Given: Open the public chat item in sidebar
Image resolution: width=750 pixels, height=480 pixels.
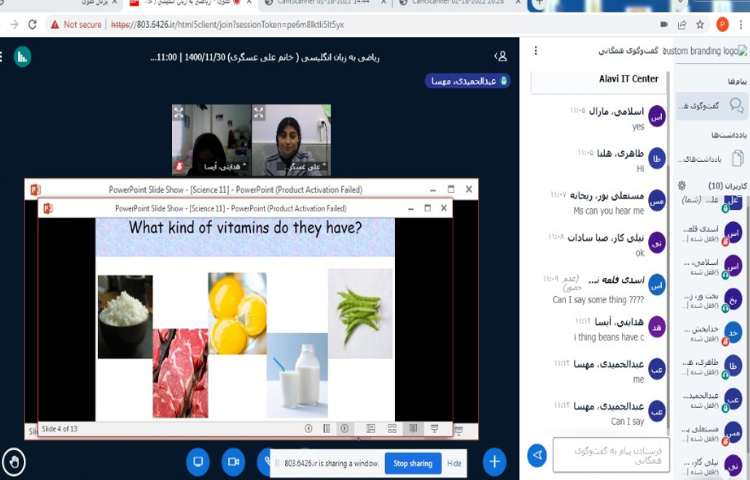Looking at the screenshot, I should point(712,106).
